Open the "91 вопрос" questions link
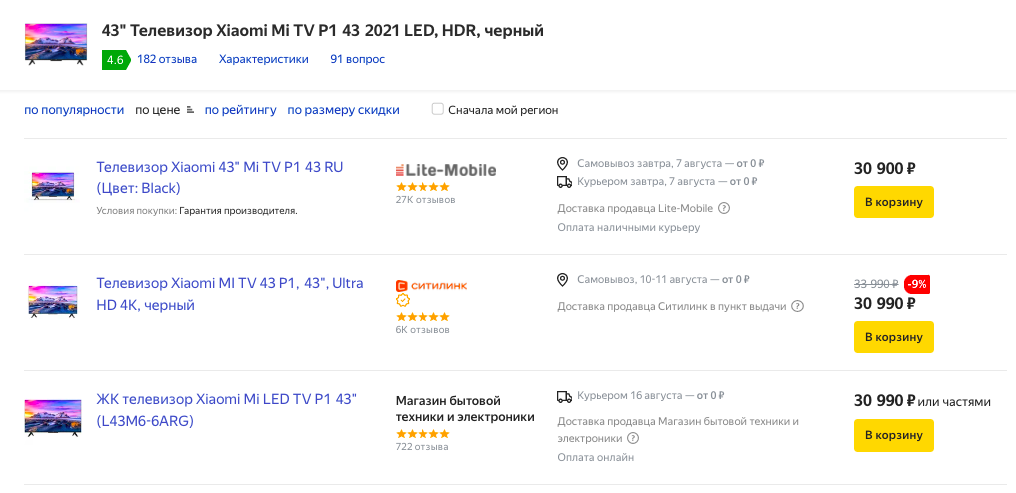 (x=357, y=59)
